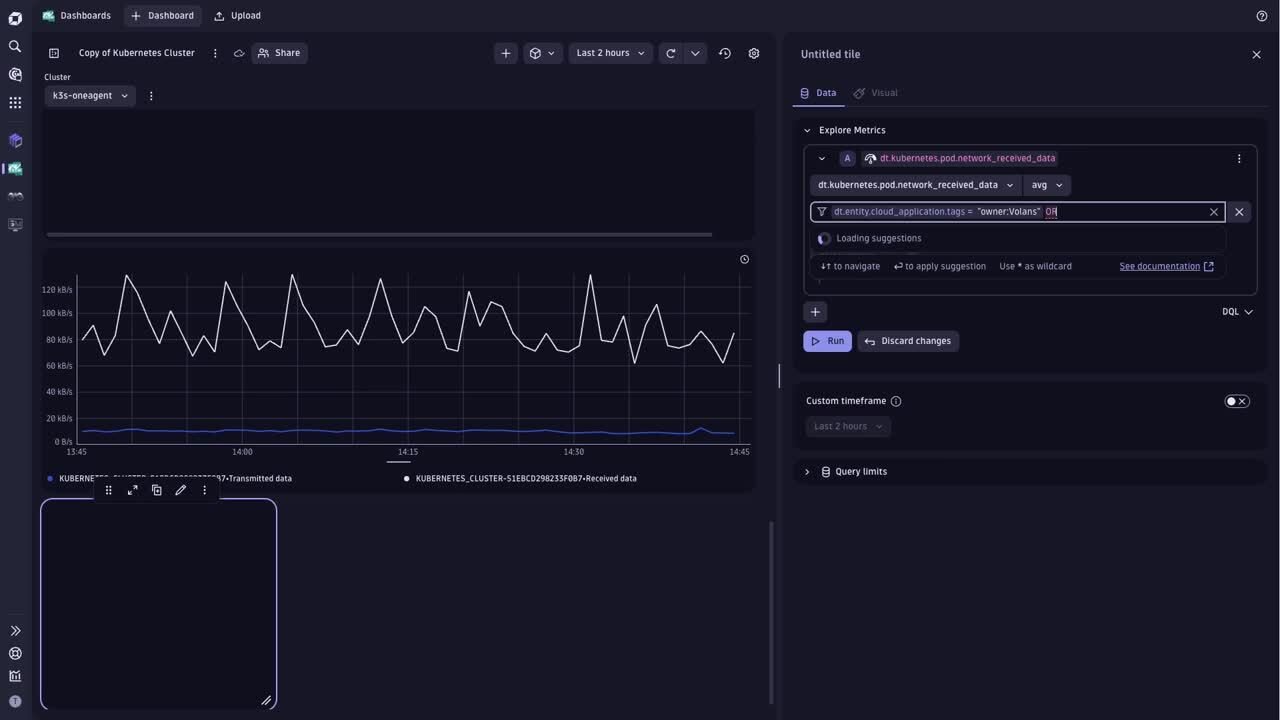
Task: Toggle the Custom timeframe switch
Action: click(x=1237, y=401)
